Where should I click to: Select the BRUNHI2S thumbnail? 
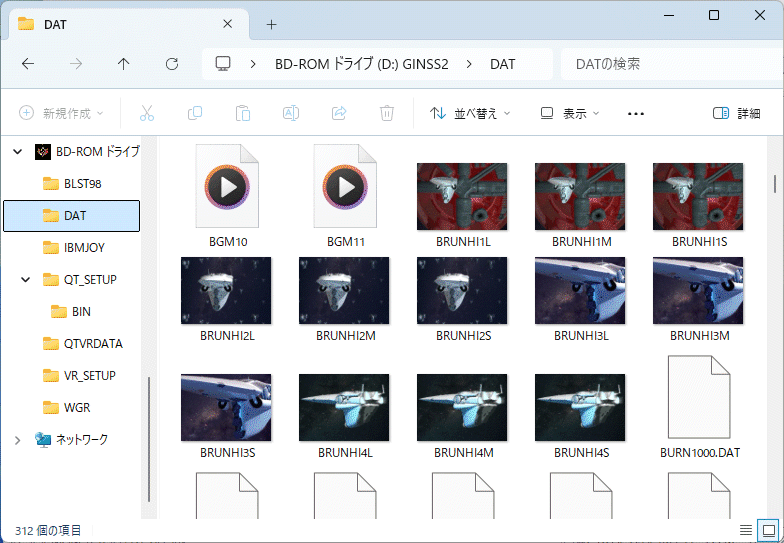tap(462, 290)
